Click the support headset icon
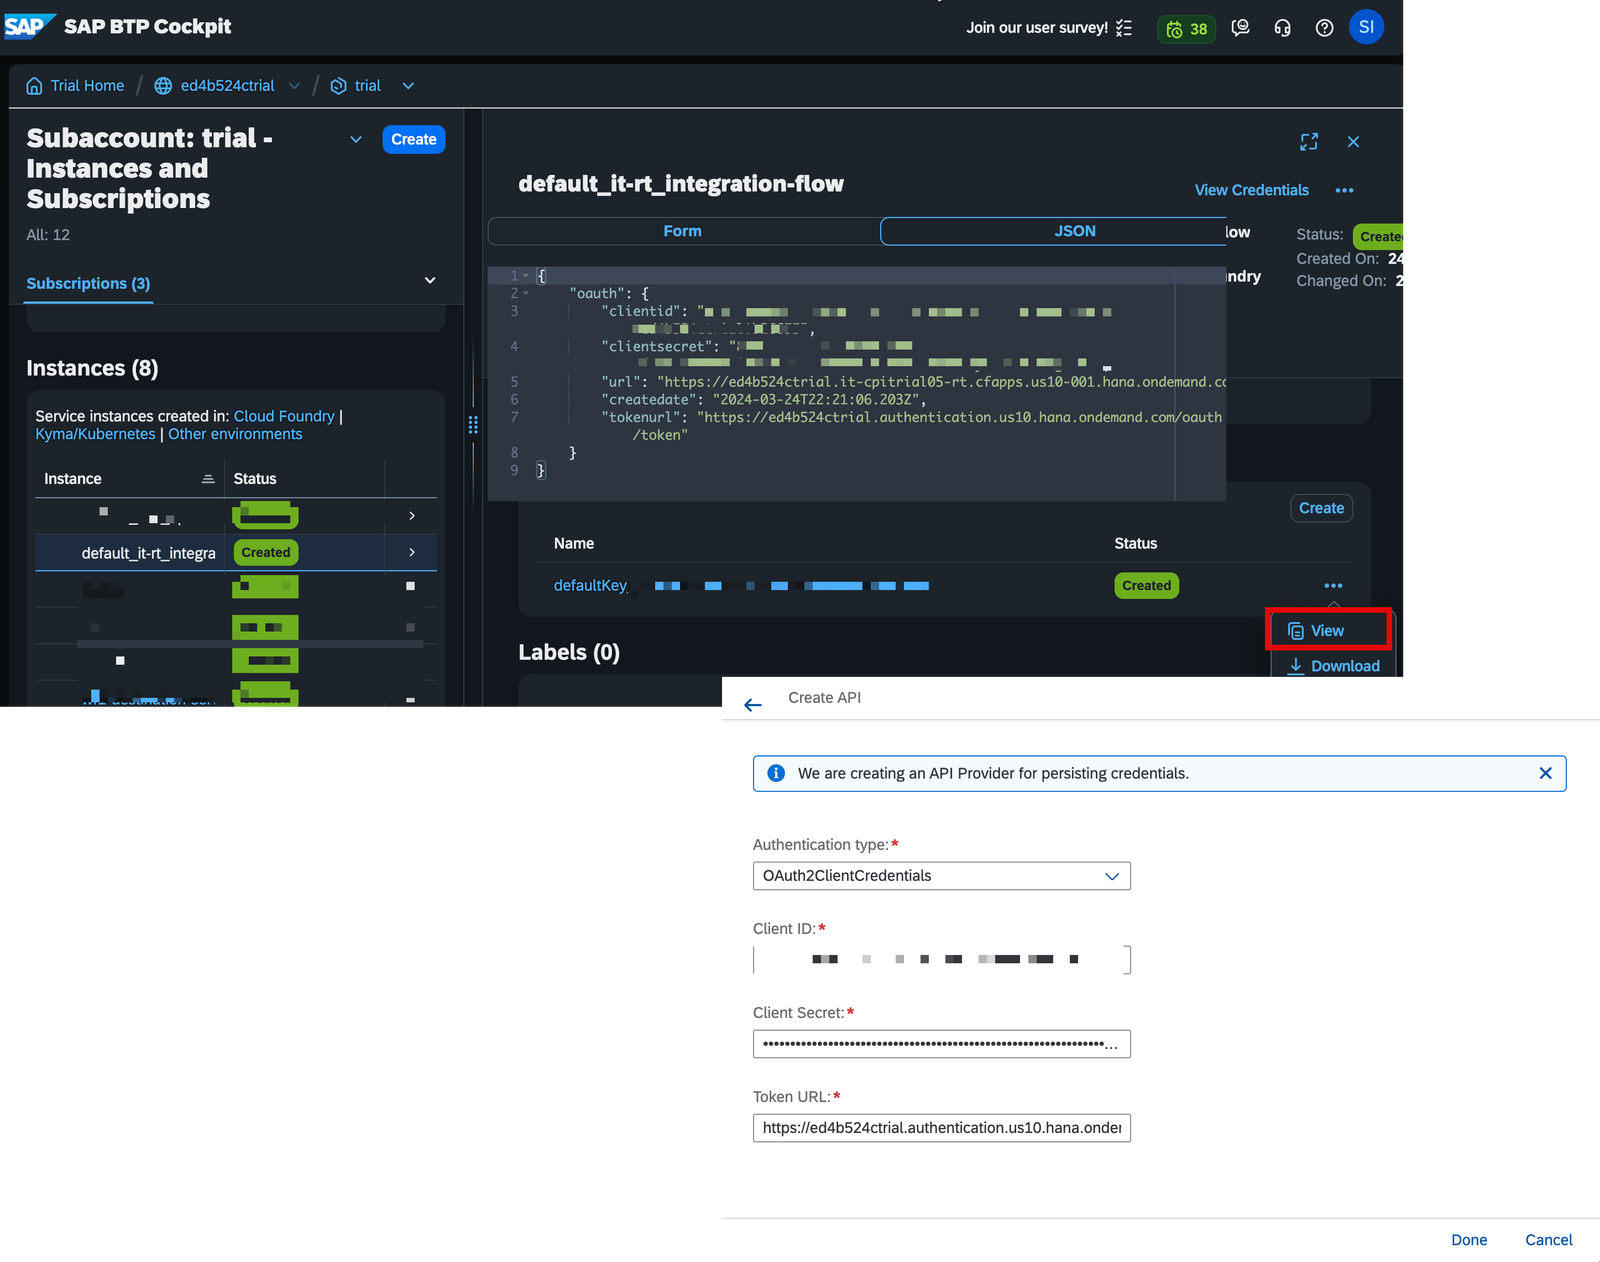The width and height of the screenshot is (1600, 1262). 1282,28
